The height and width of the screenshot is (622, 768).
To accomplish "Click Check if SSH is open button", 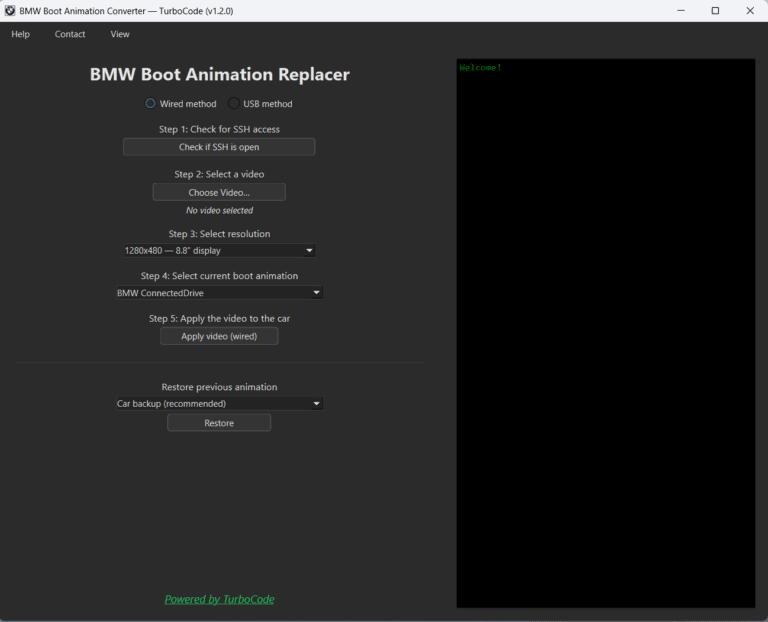I will 219,147.
